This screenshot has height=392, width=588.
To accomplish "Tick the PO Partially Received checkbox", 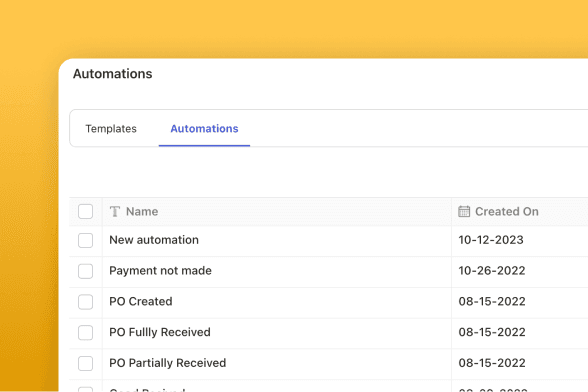I will (x=86, y=363).
